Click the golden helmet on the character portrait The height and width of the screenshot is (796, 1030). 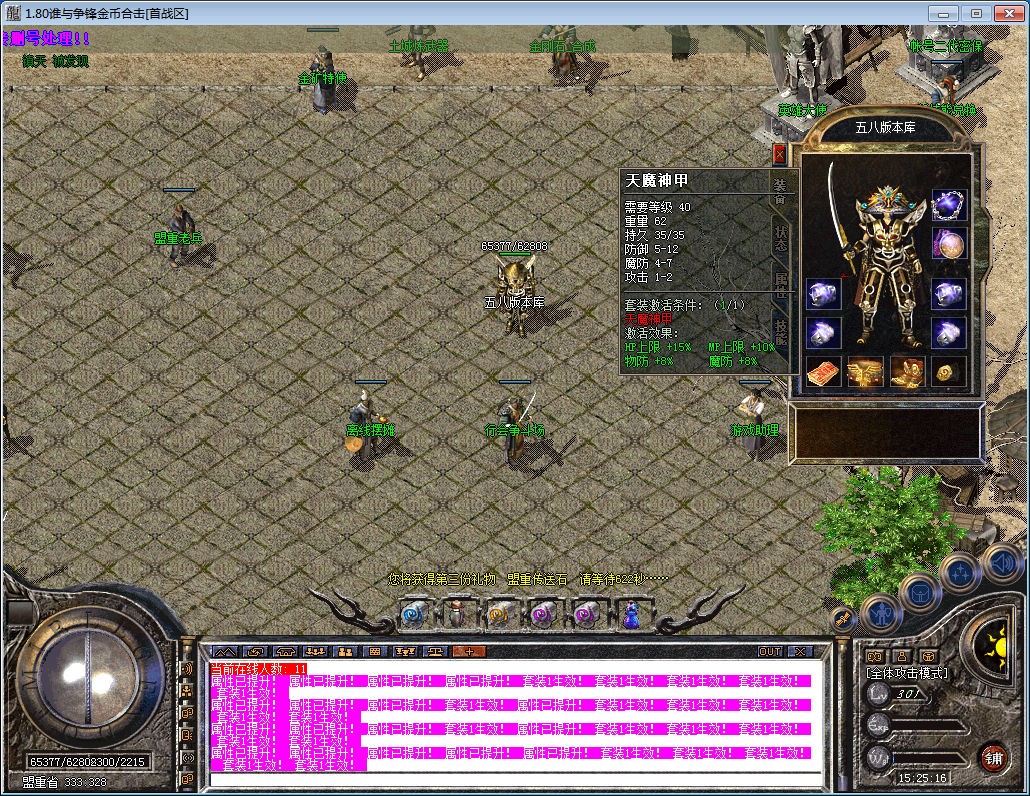point(888,202)
